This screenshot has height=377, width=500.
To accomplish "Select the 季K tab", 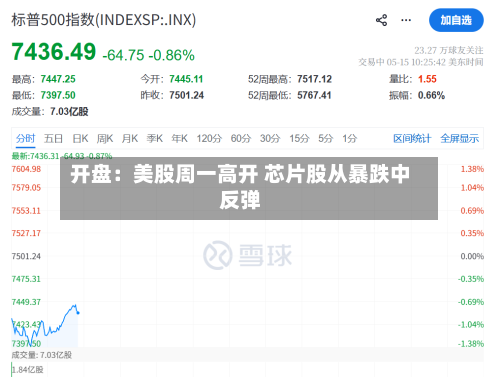I will click(x=155, y=138).
